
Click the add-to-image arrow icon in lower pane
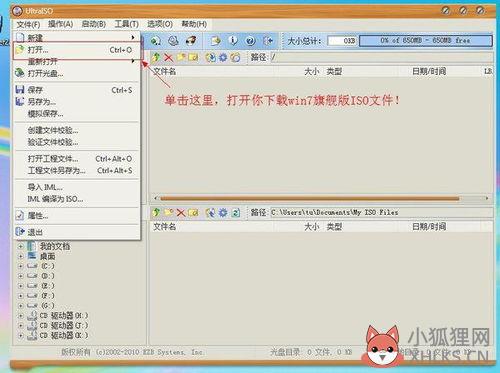[x=210, y=213]
